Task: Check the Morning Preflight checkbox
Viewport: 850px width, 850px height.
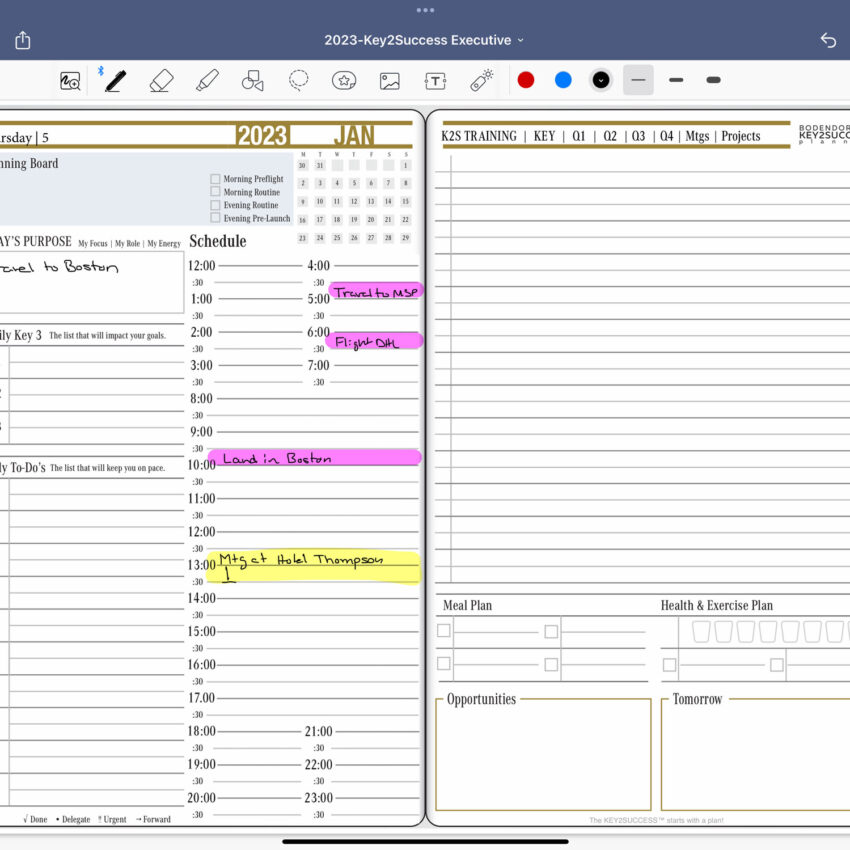Action: pyautogui.click(x=215, y=179)
